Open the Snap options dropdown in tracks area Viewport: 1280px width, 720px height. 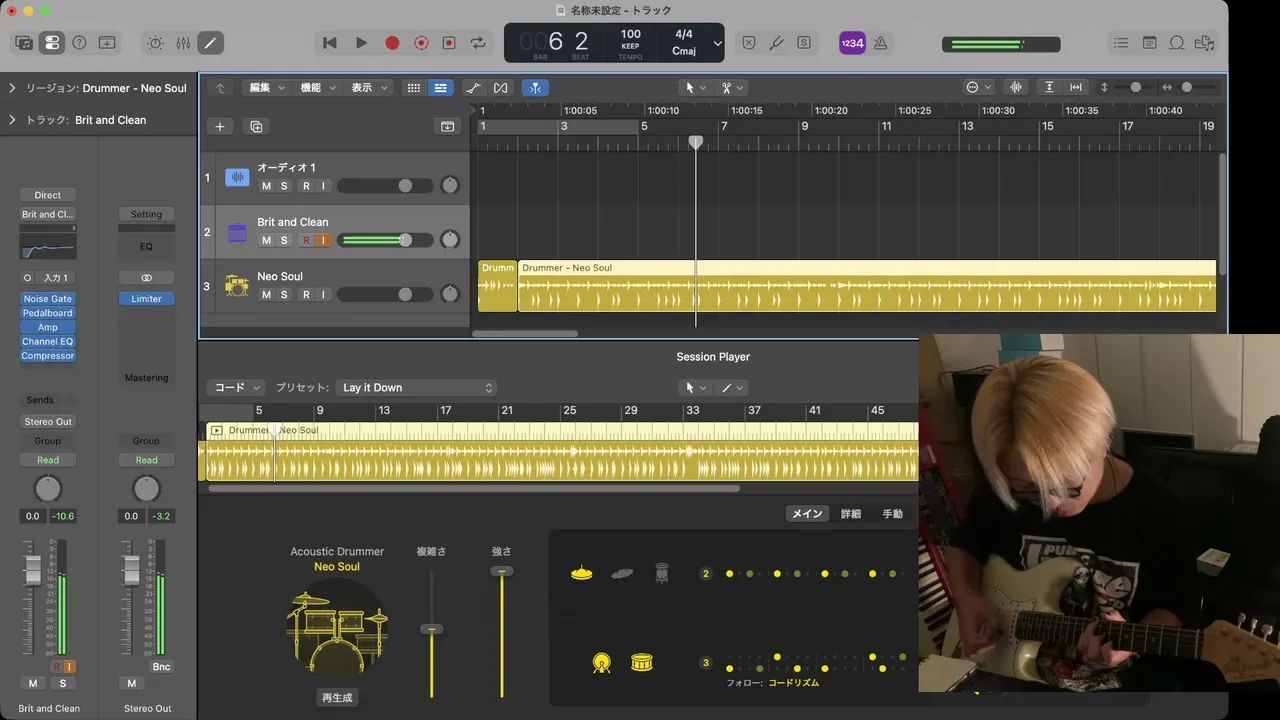click(979, 88)
